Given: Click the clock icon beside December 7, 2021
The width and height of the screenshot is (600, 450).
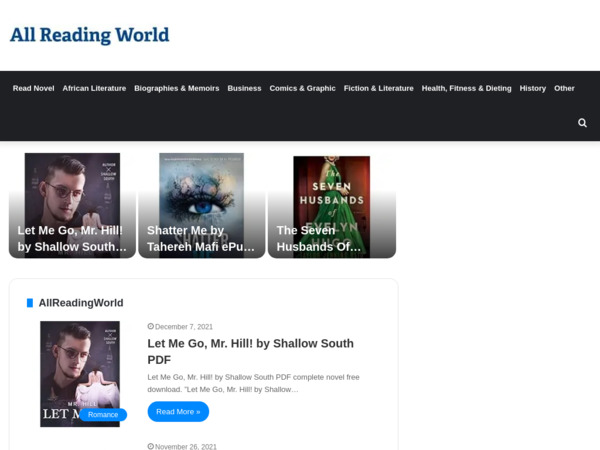Looking at the screenshot, I should pyautogui.click(x=151, y=326).
